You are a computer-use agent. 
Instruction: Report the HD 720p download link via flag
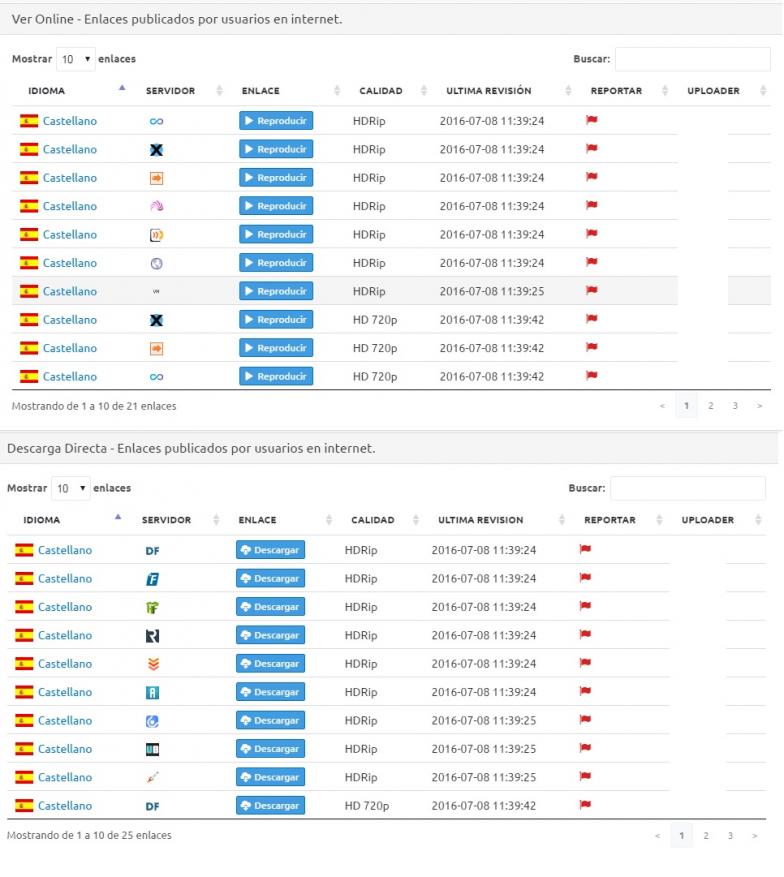point(585,805)
